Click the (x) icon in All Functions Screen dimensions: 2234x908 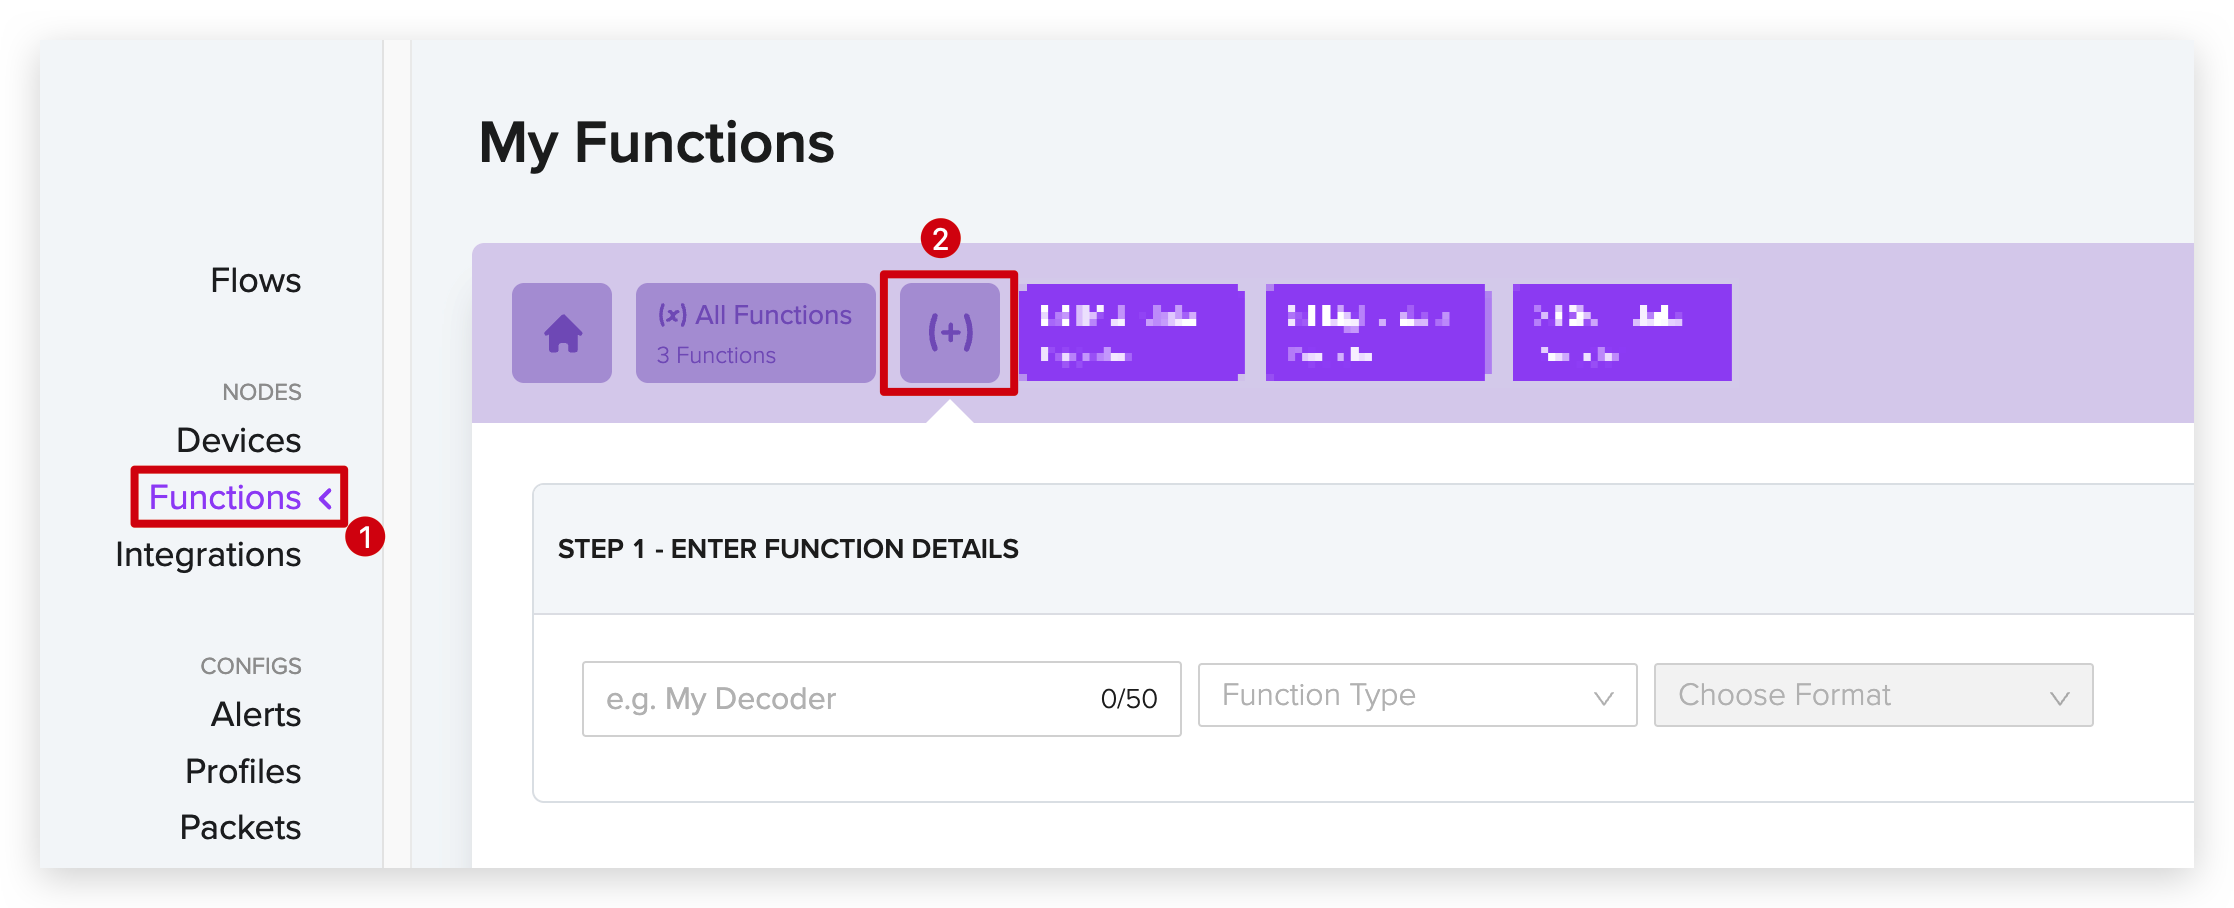(x=672, y=315)
